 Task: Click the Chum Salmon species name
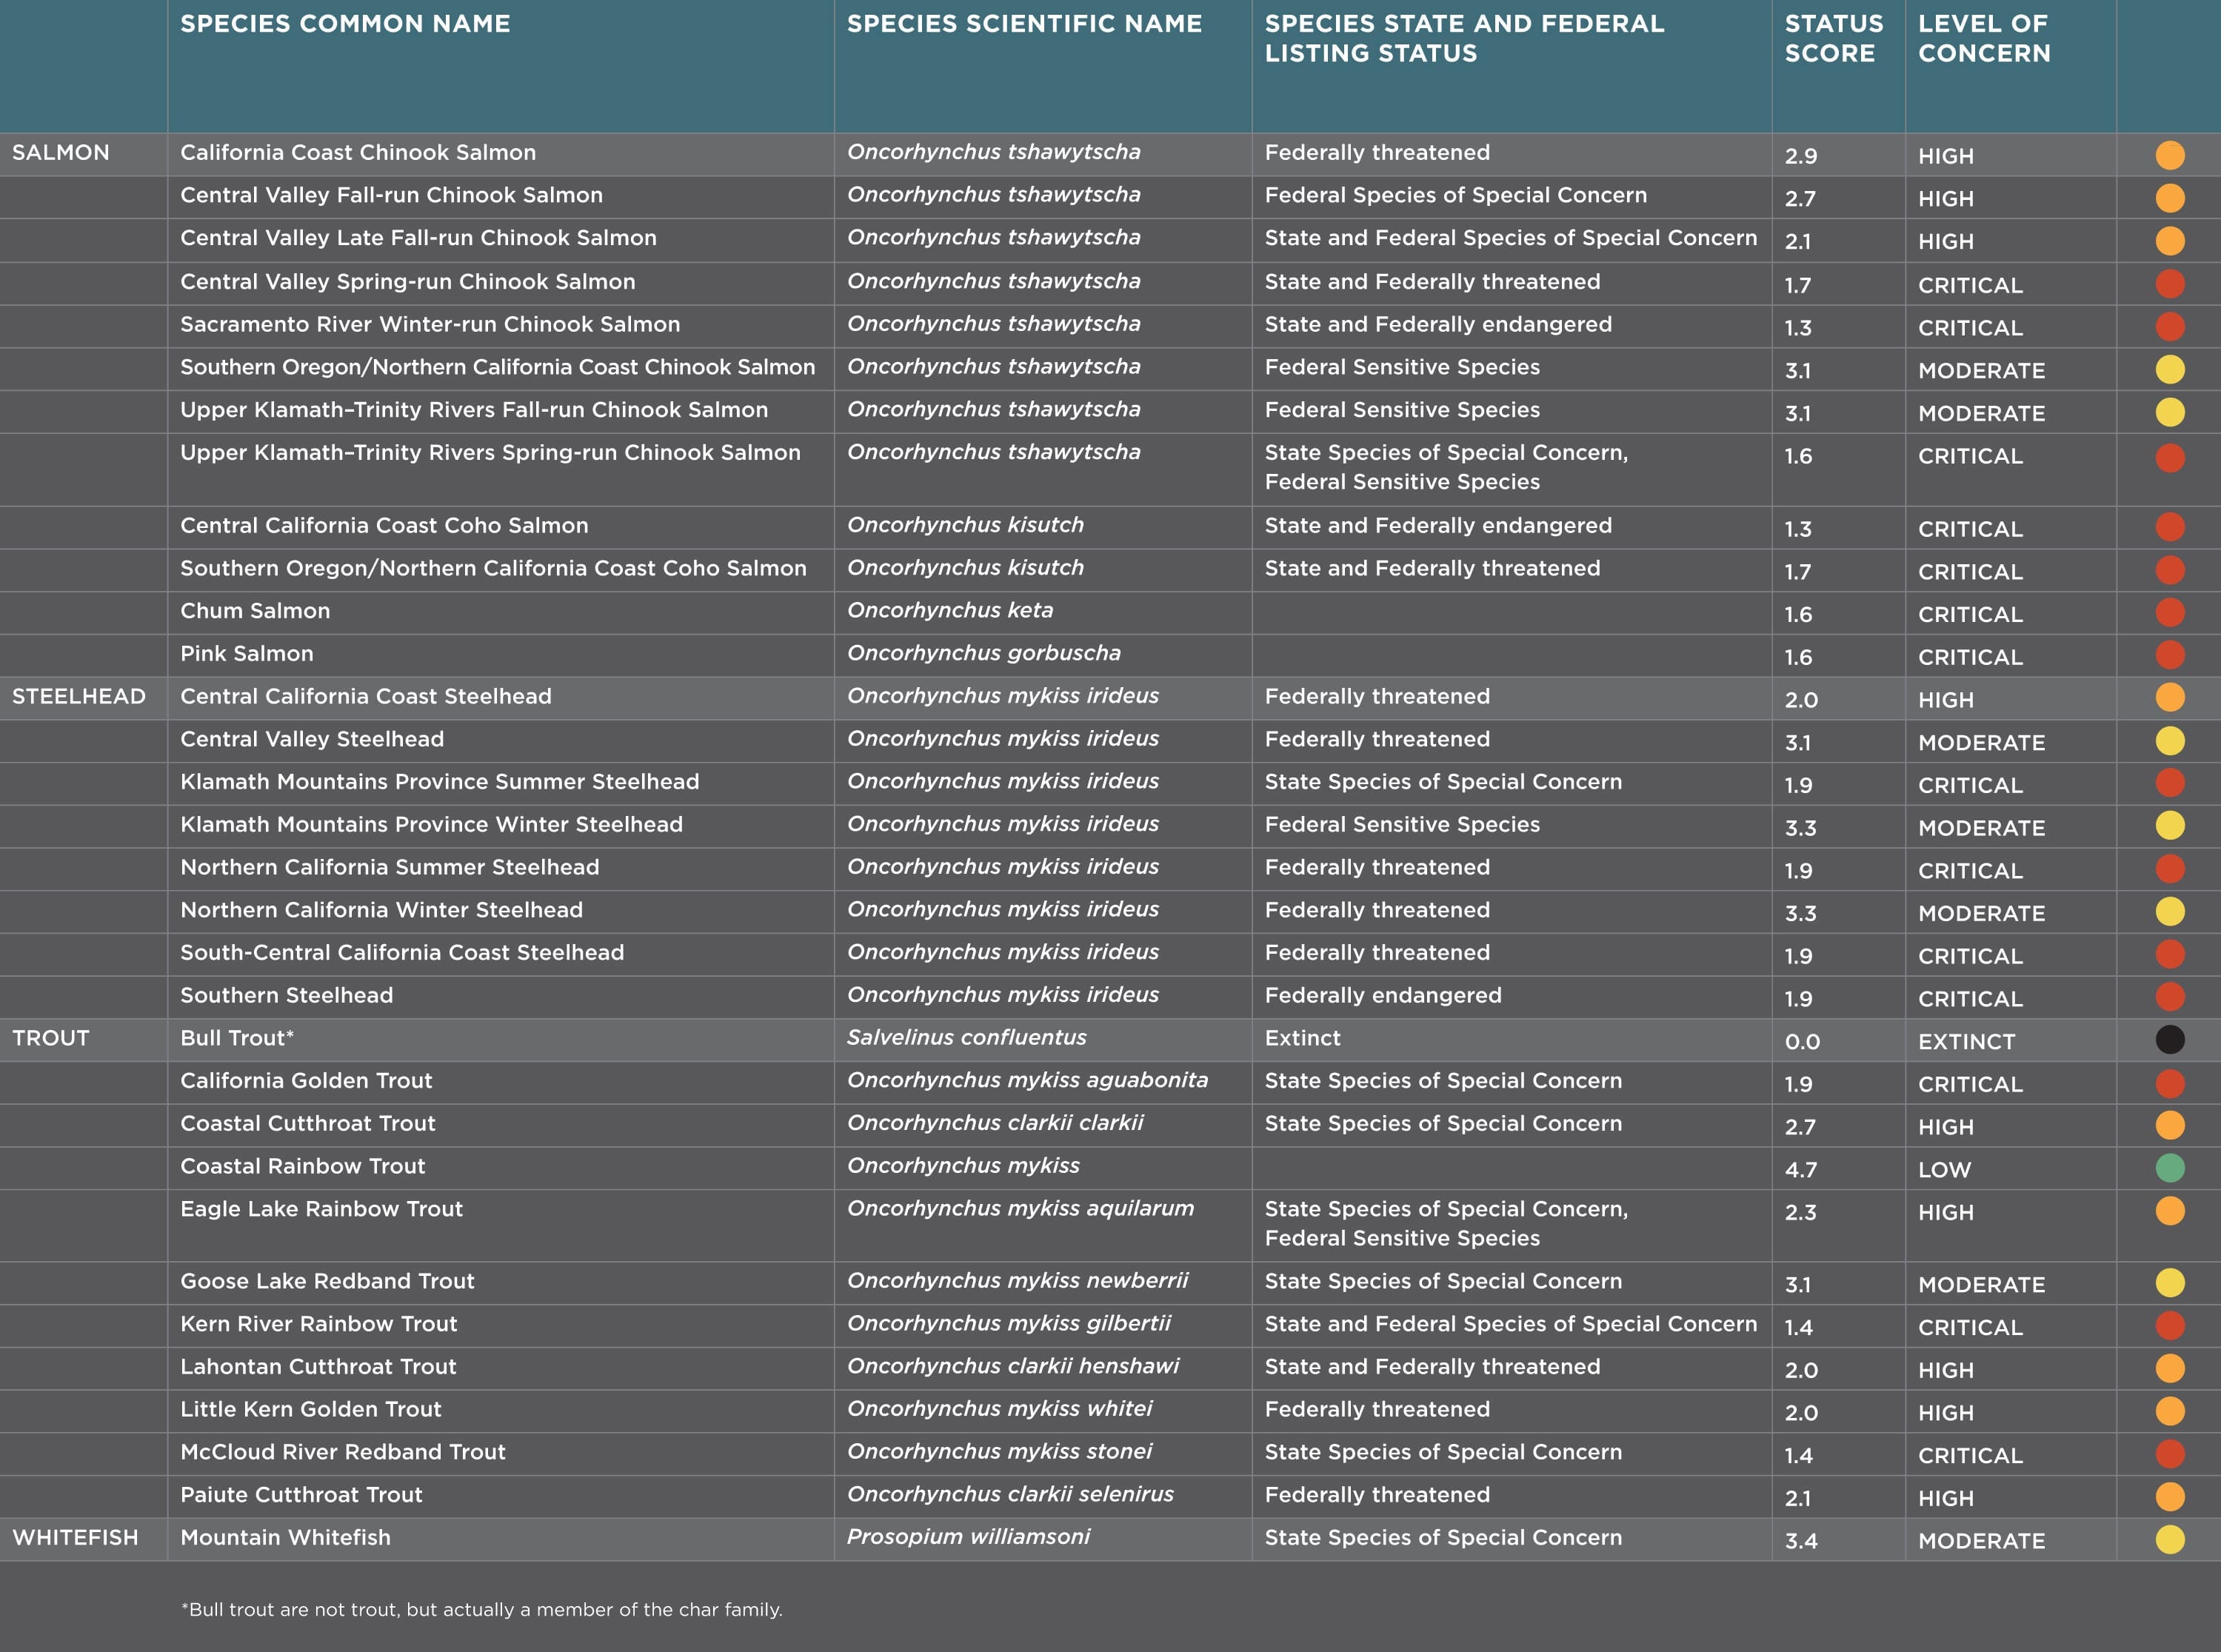255,611
